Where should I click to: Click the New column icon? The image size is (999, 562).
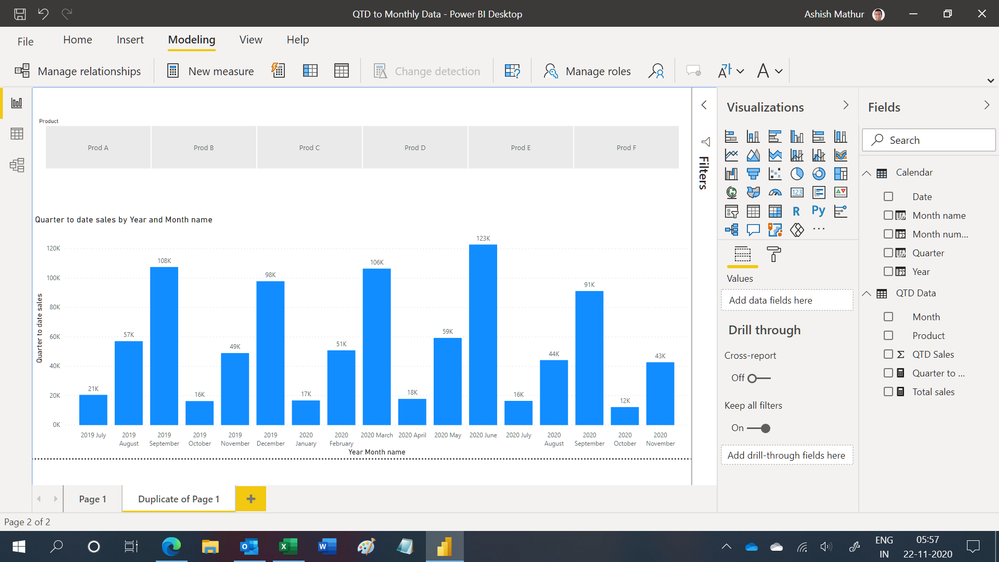[x=310, y=71]
